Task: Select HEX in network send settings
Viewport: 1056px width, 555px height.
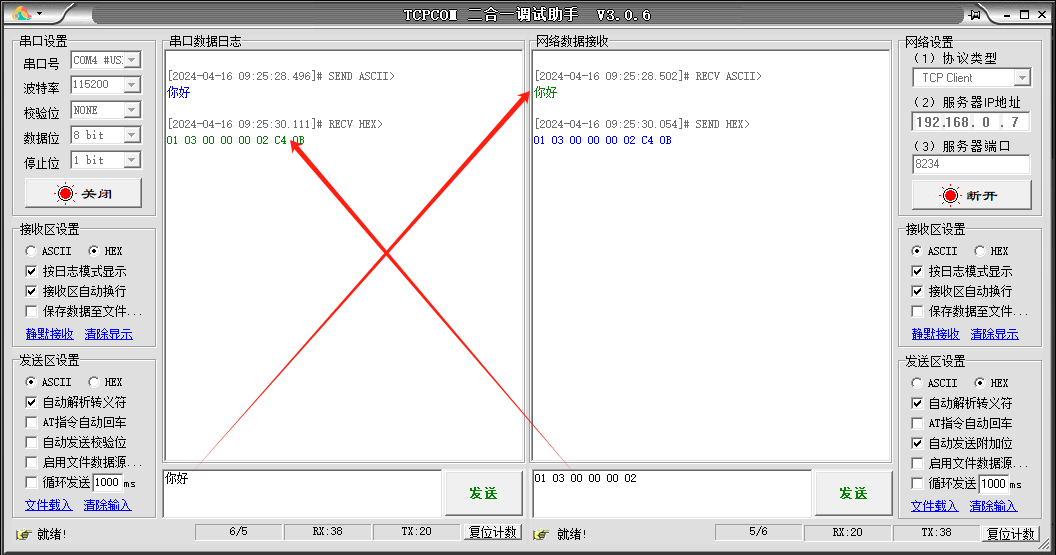Action: 980,383
